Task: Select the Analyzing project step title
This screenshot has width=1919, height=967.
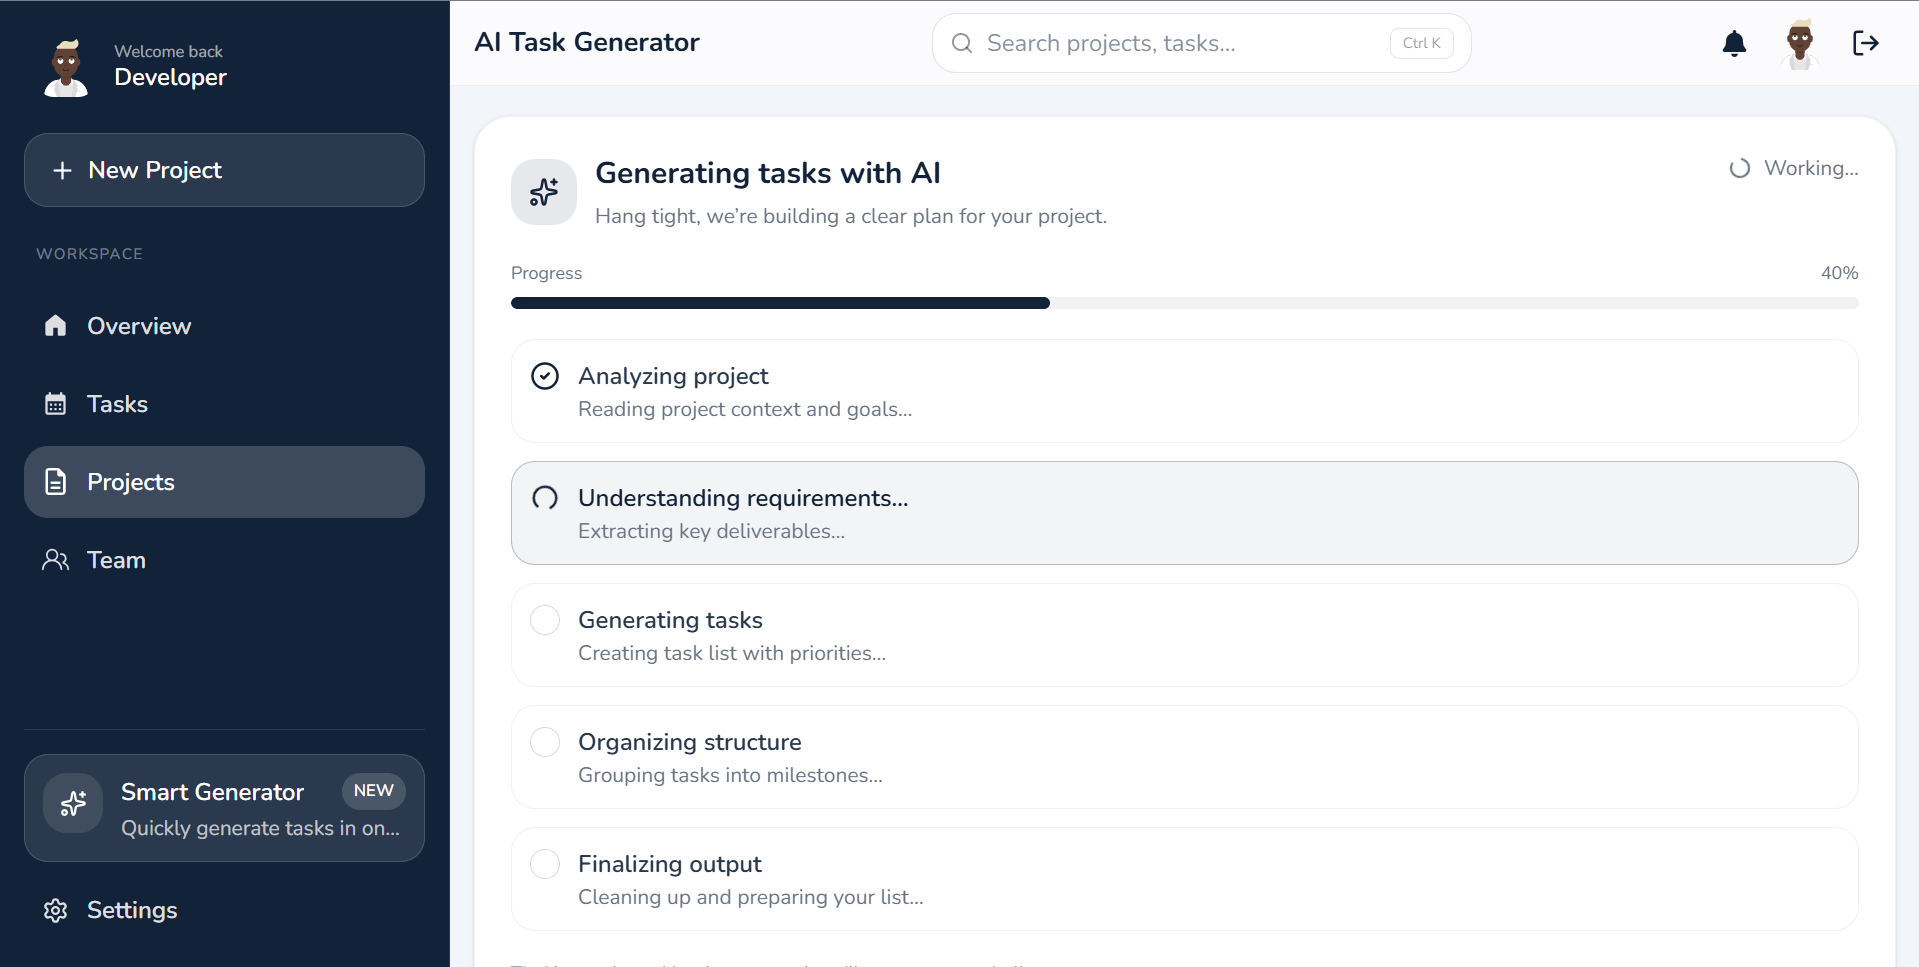Action: (673, 376)
